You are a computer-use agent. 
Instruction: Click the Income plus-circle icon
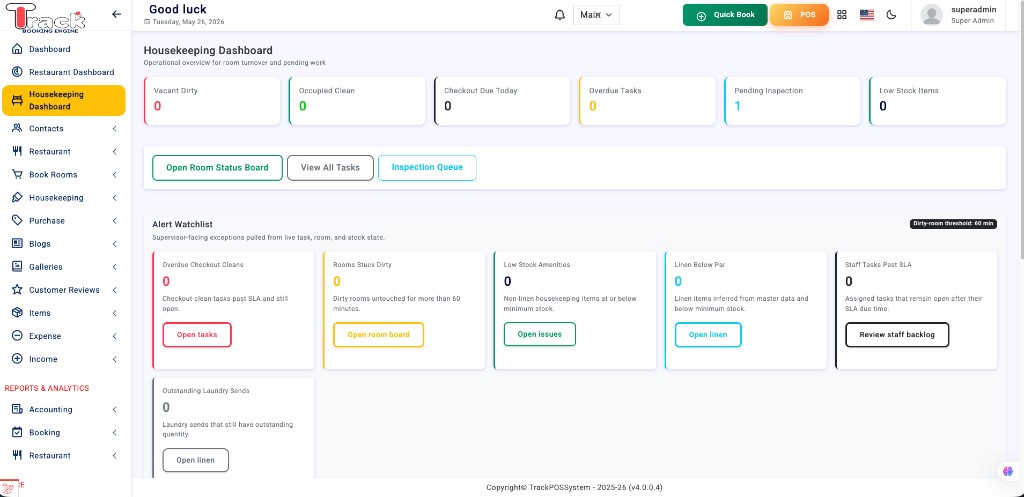pyautogui.click(x=18, y=359)
